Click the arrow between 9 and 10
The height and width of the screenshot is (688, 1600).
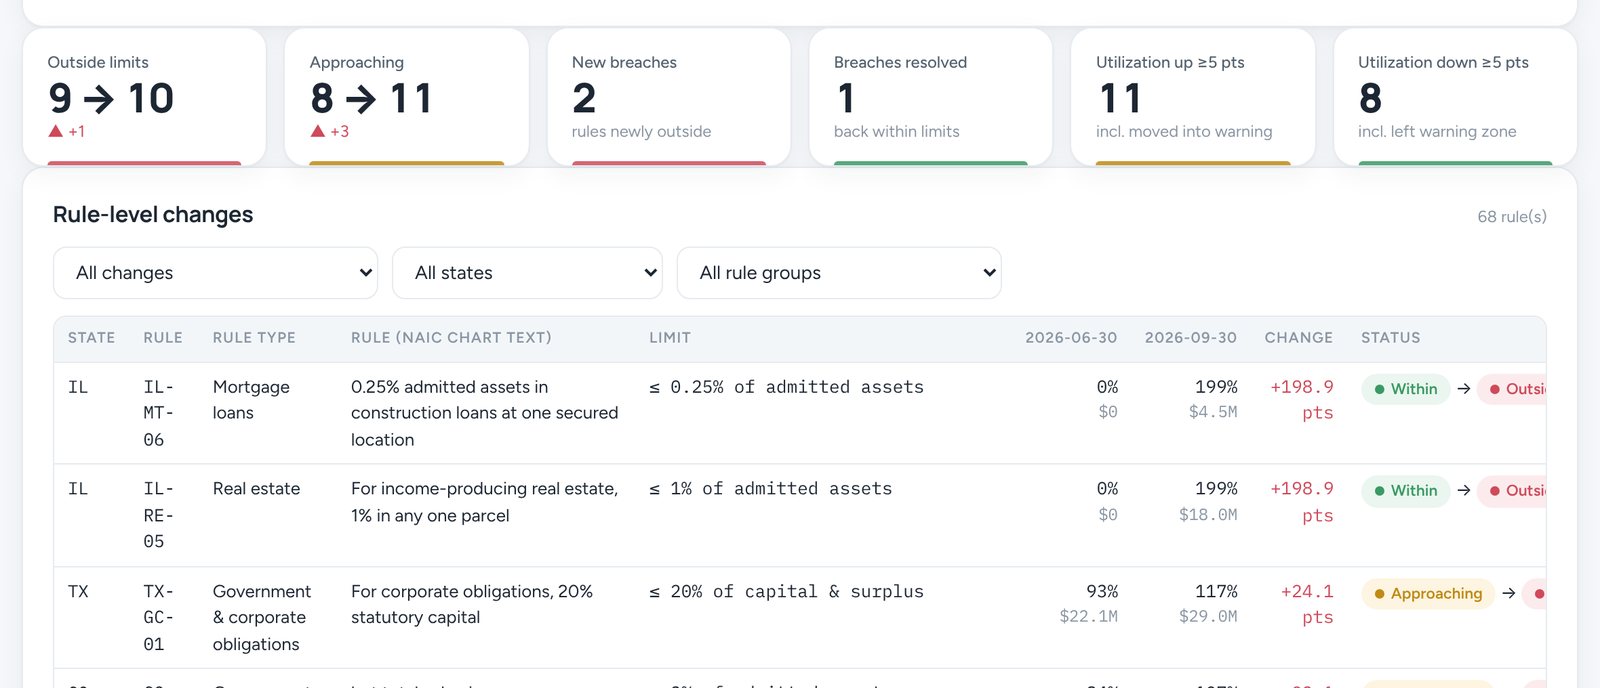(99, 99)
